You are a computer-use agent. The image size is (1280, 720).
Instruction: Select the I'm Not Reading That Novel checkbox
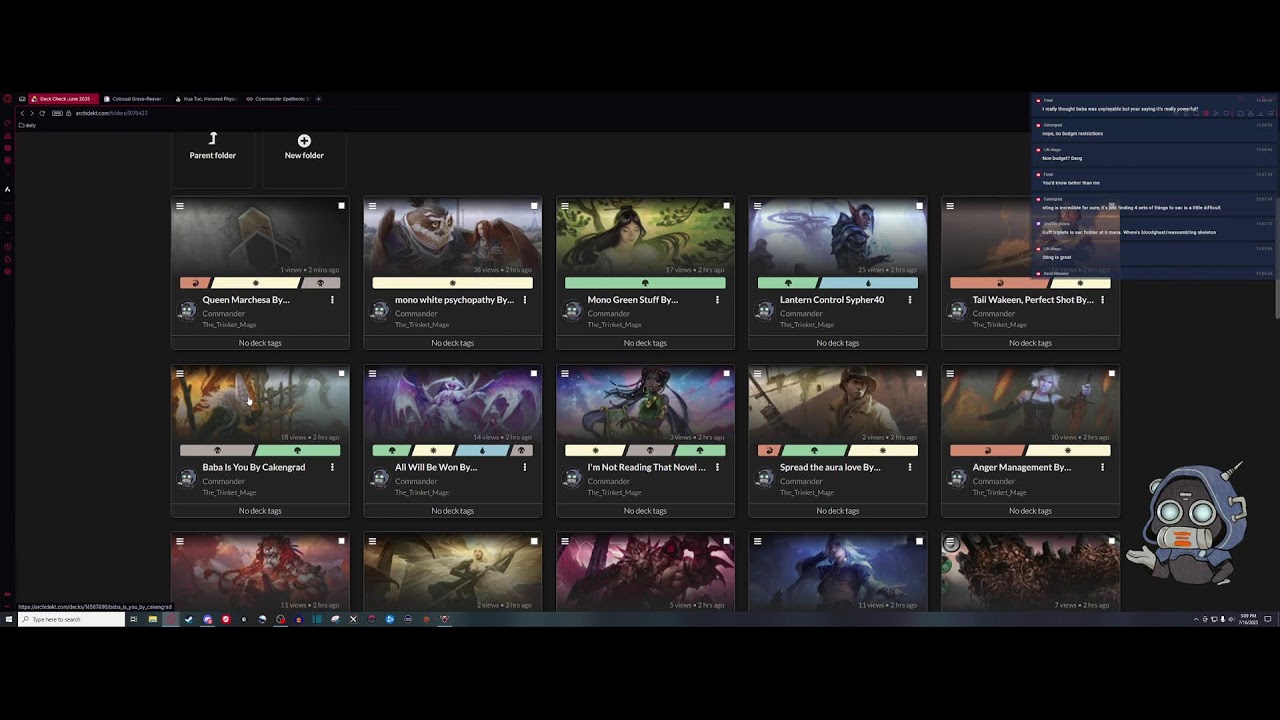[726, 374]
